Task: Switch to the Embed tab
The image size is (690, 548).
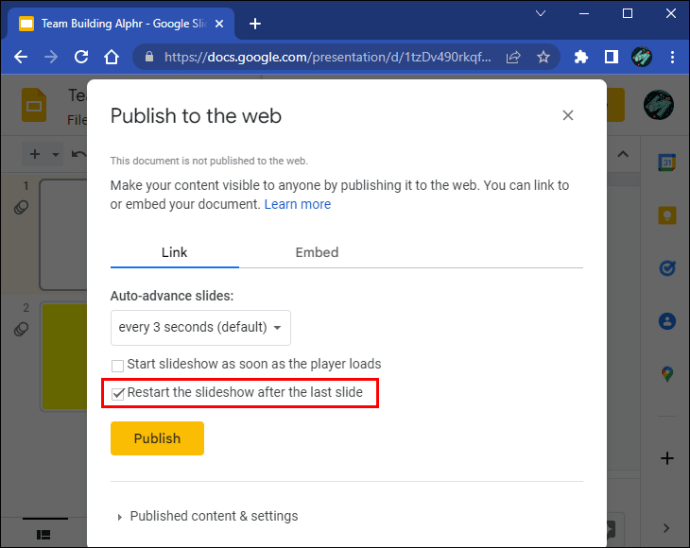Action: coord(317,253)
